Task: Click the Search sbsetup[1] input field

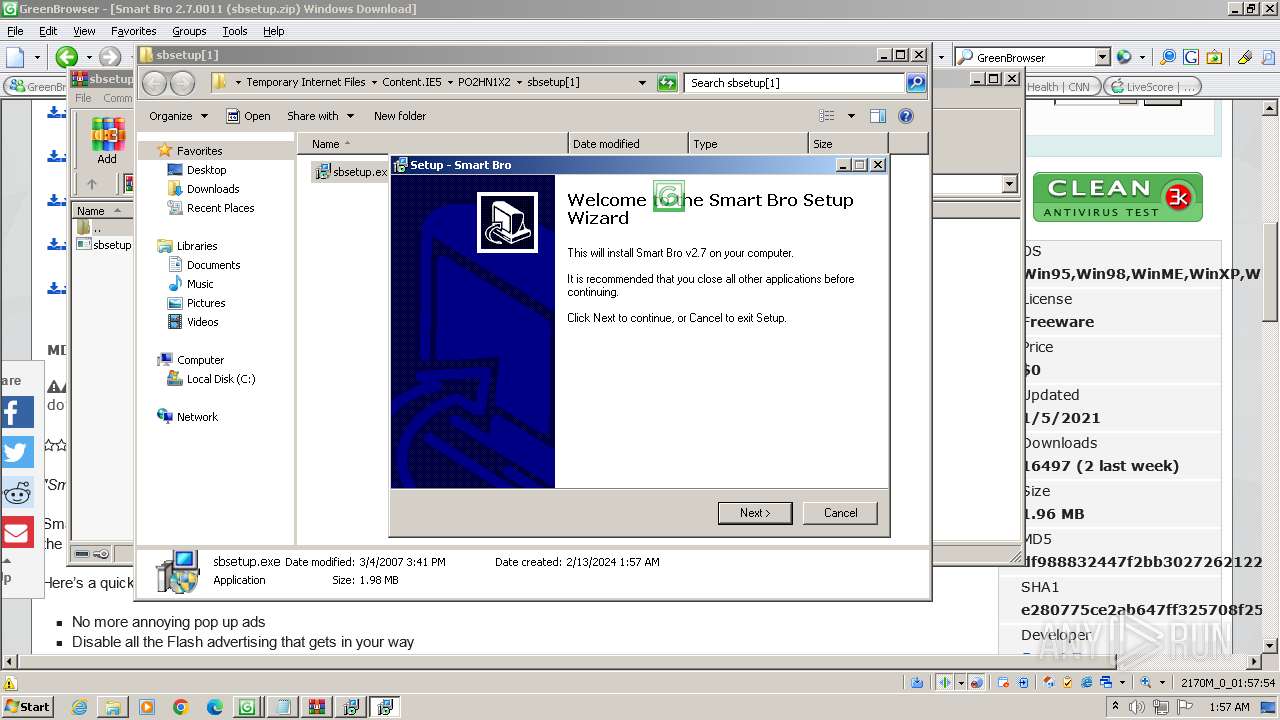Action: pos(795,83)
